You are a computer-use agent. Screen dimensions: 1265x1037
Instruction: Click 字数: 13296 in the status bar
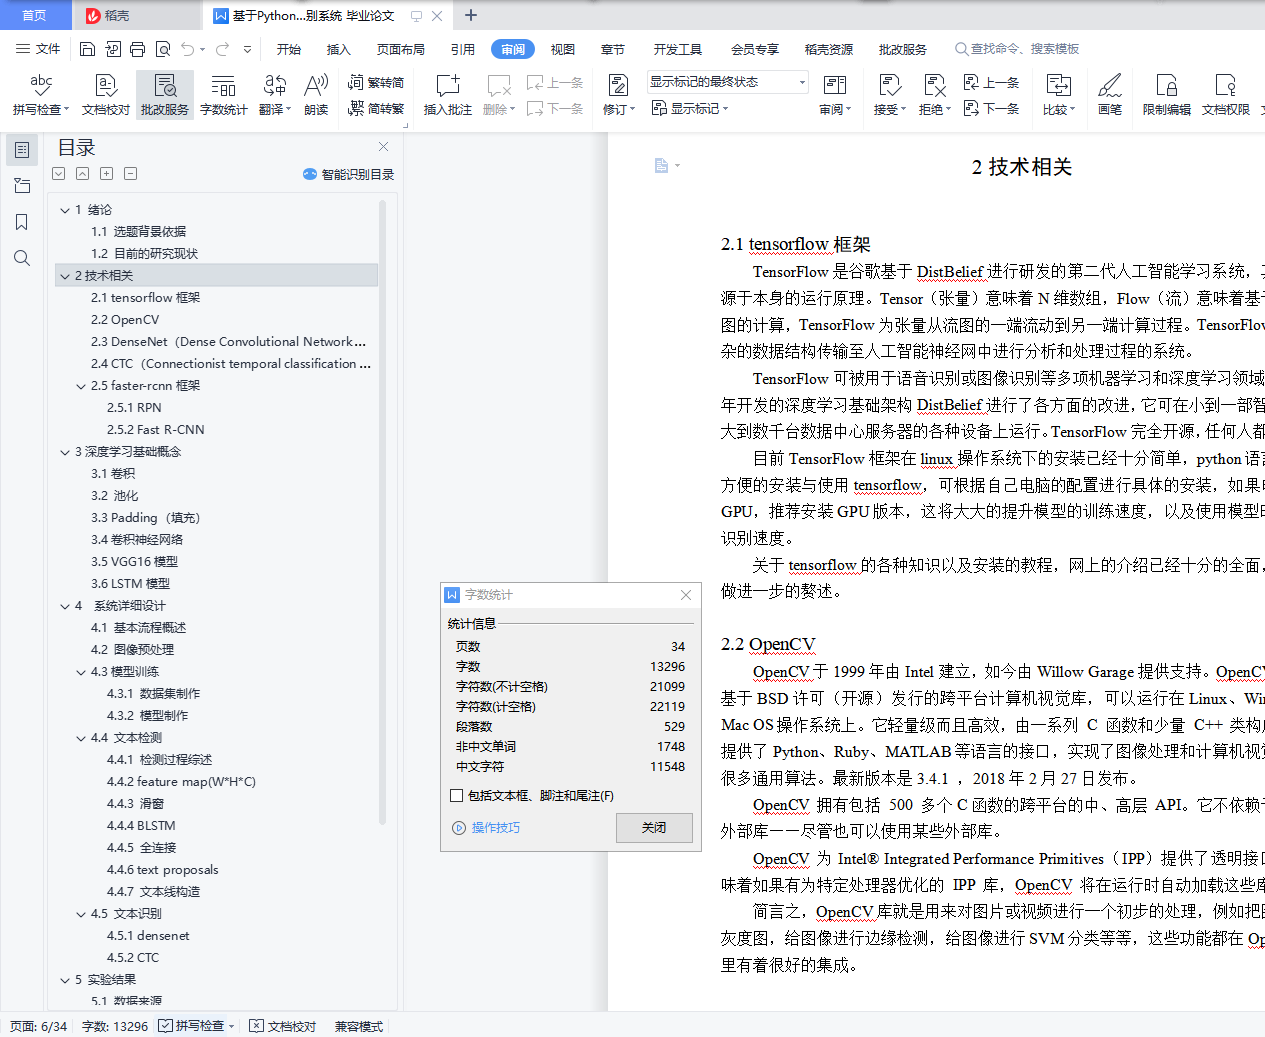click(115, 1026)
